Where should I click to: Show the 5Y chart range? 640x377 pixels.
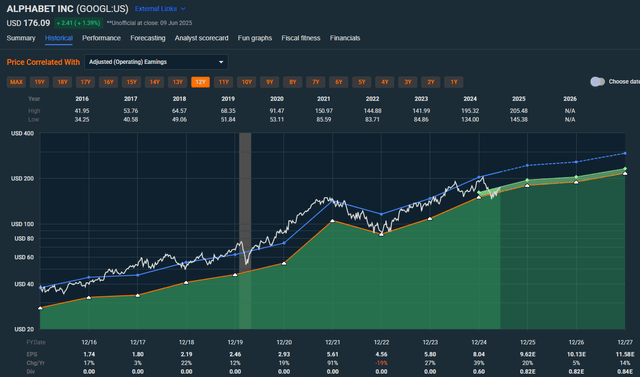(x=362, y=82)
